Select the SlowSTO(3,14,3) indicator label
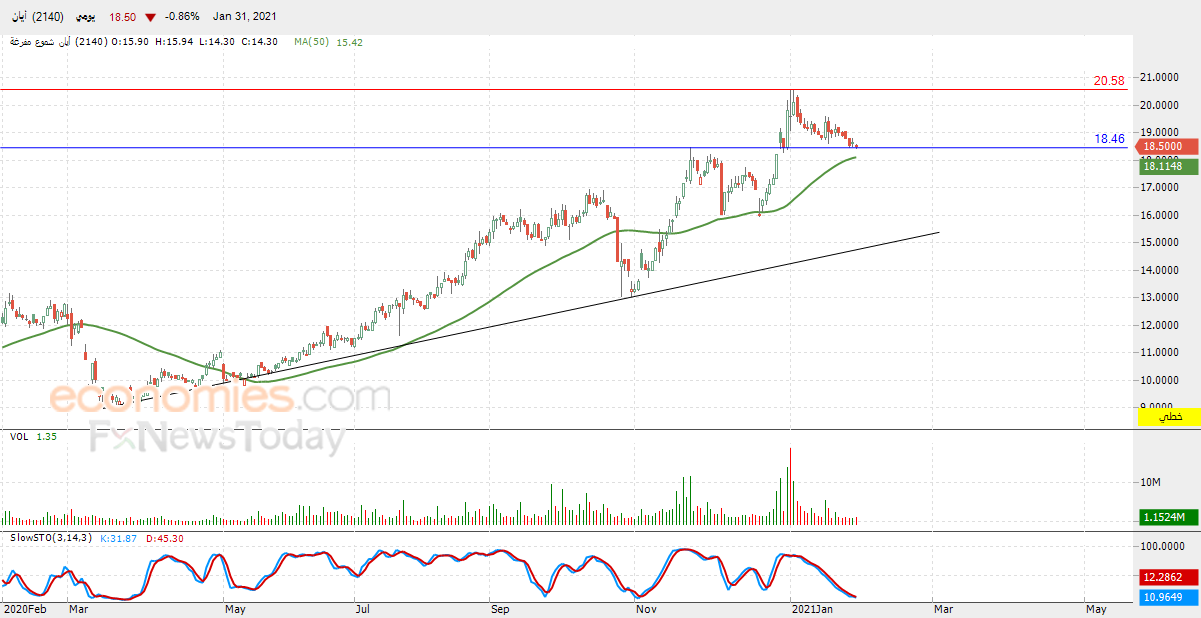 pos(50,538)
